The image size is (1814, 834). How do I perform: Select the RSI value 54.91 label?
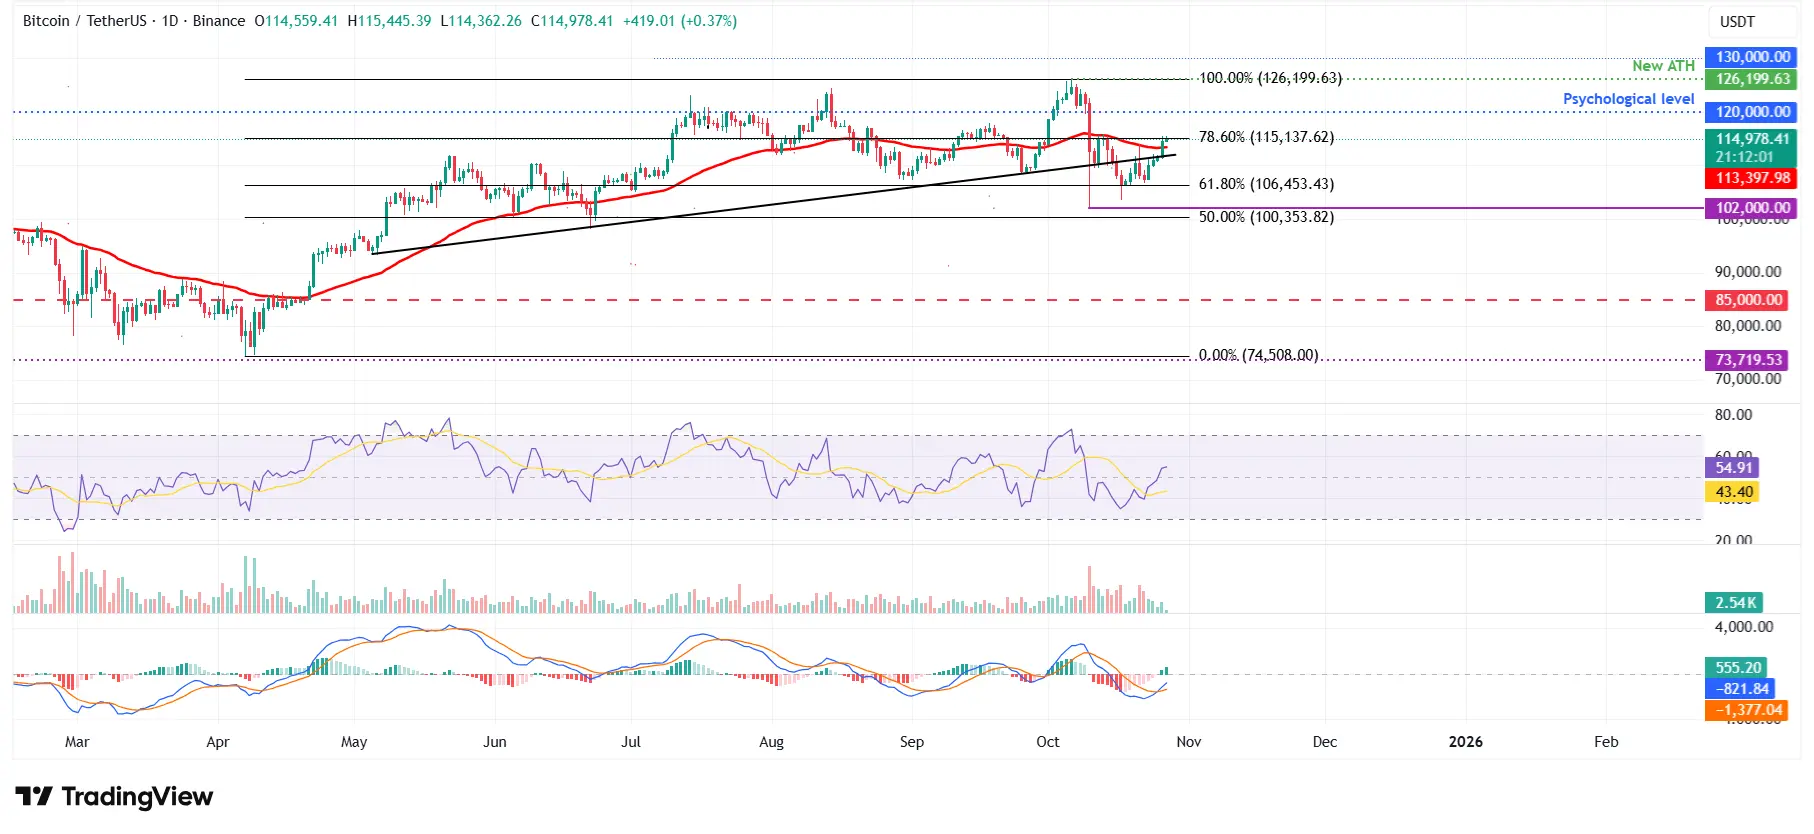(1733, 467)
